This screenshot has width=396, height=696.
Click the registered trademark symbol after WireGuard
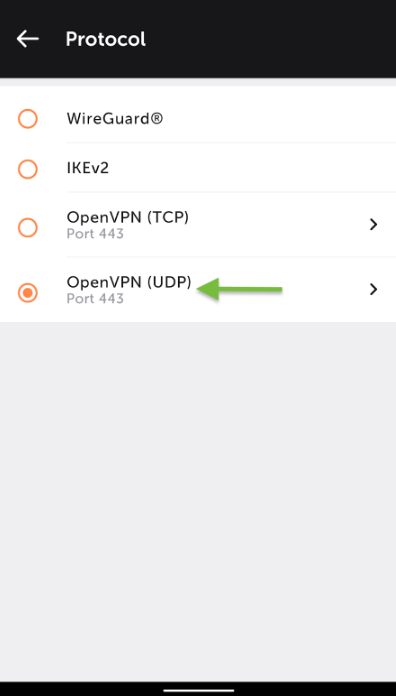[x=157, y=118]
